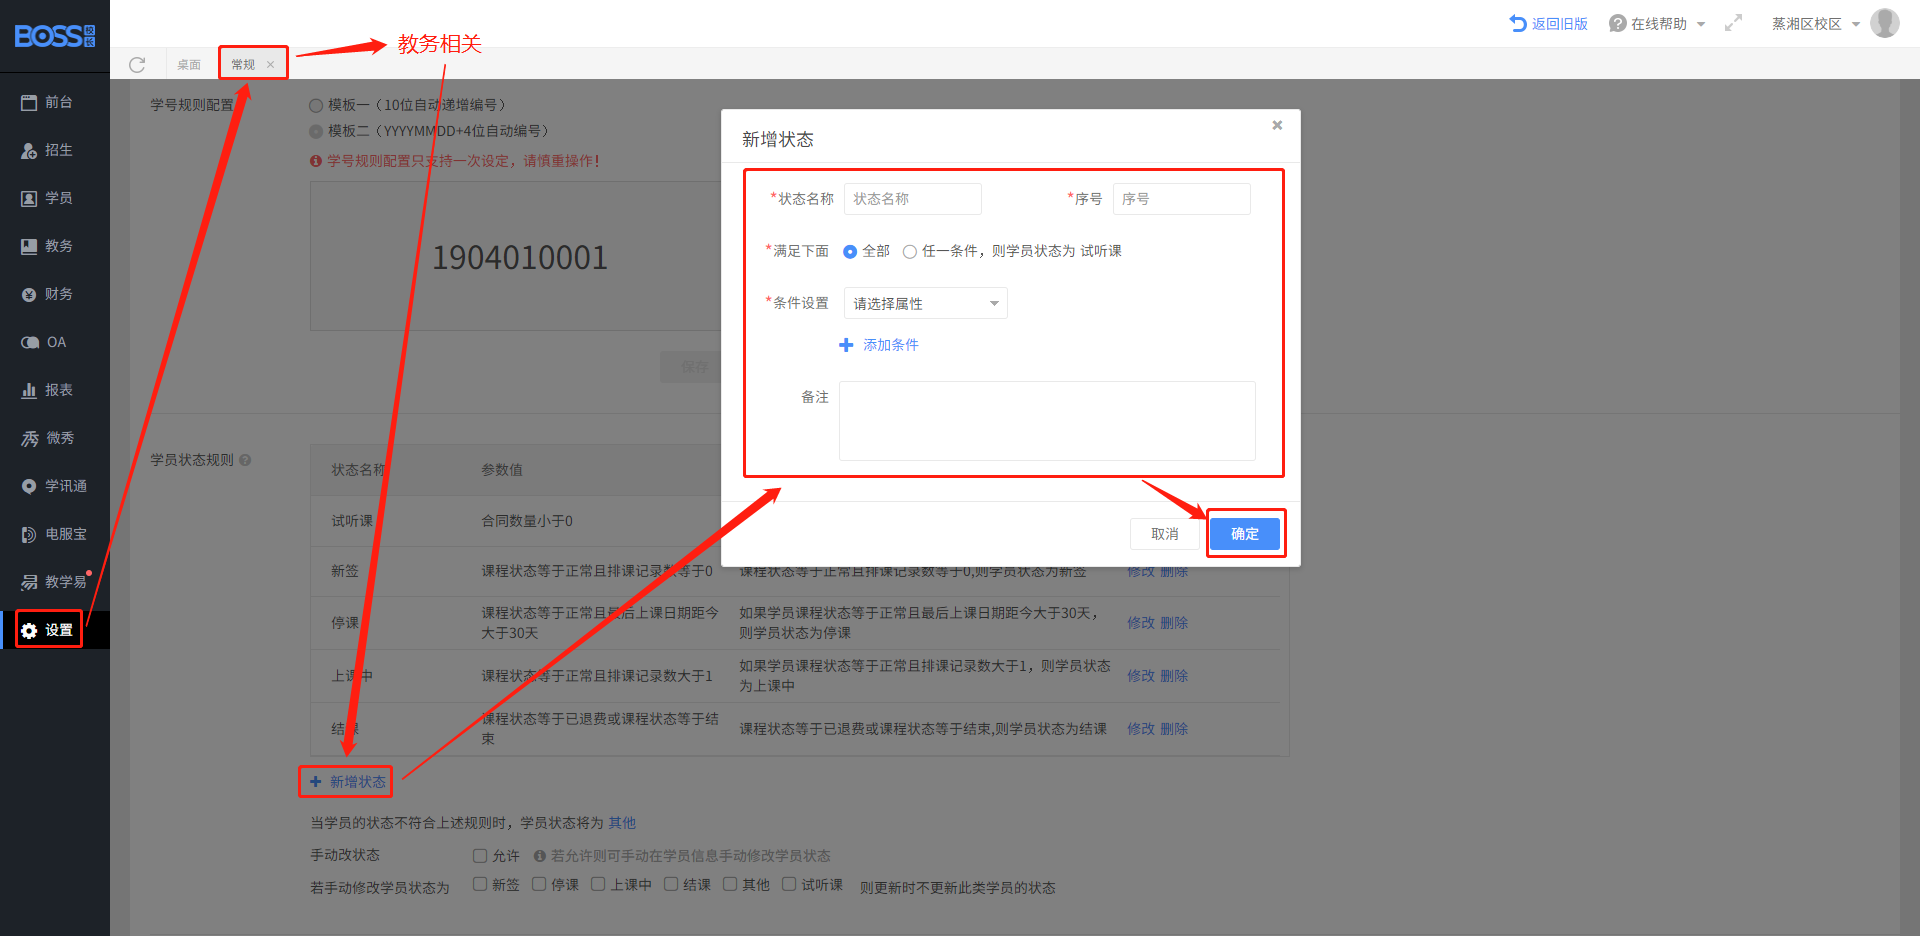This screenshot has height=936, width=1920.
Task: Focus the 序号 input field
Action: (x=1181, y=199)
